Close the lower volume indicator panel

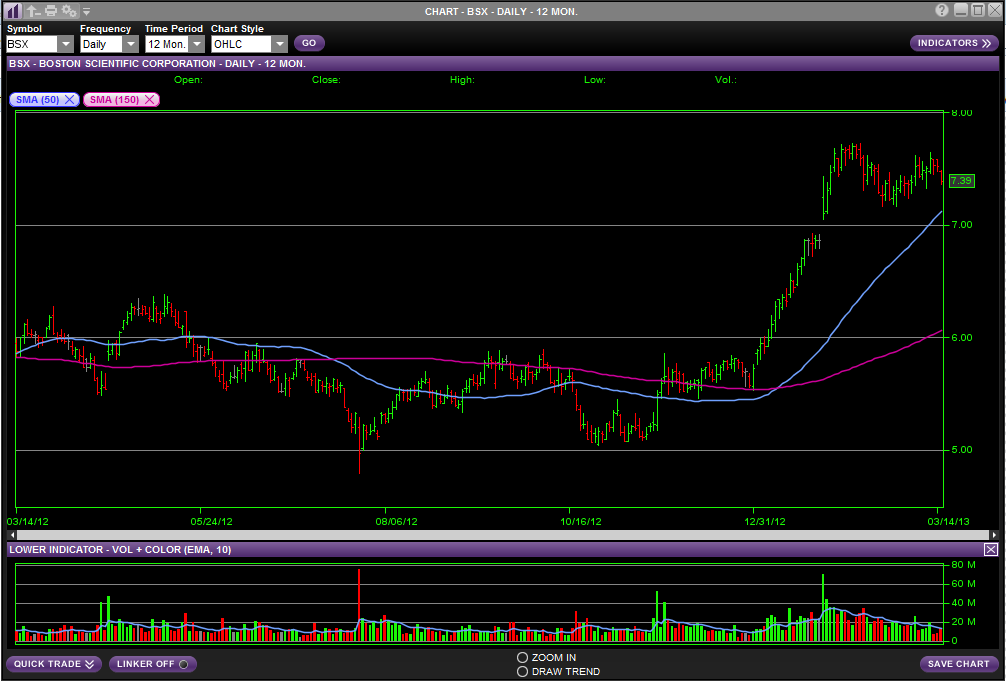pyautogui.click(x=991, y=550)
